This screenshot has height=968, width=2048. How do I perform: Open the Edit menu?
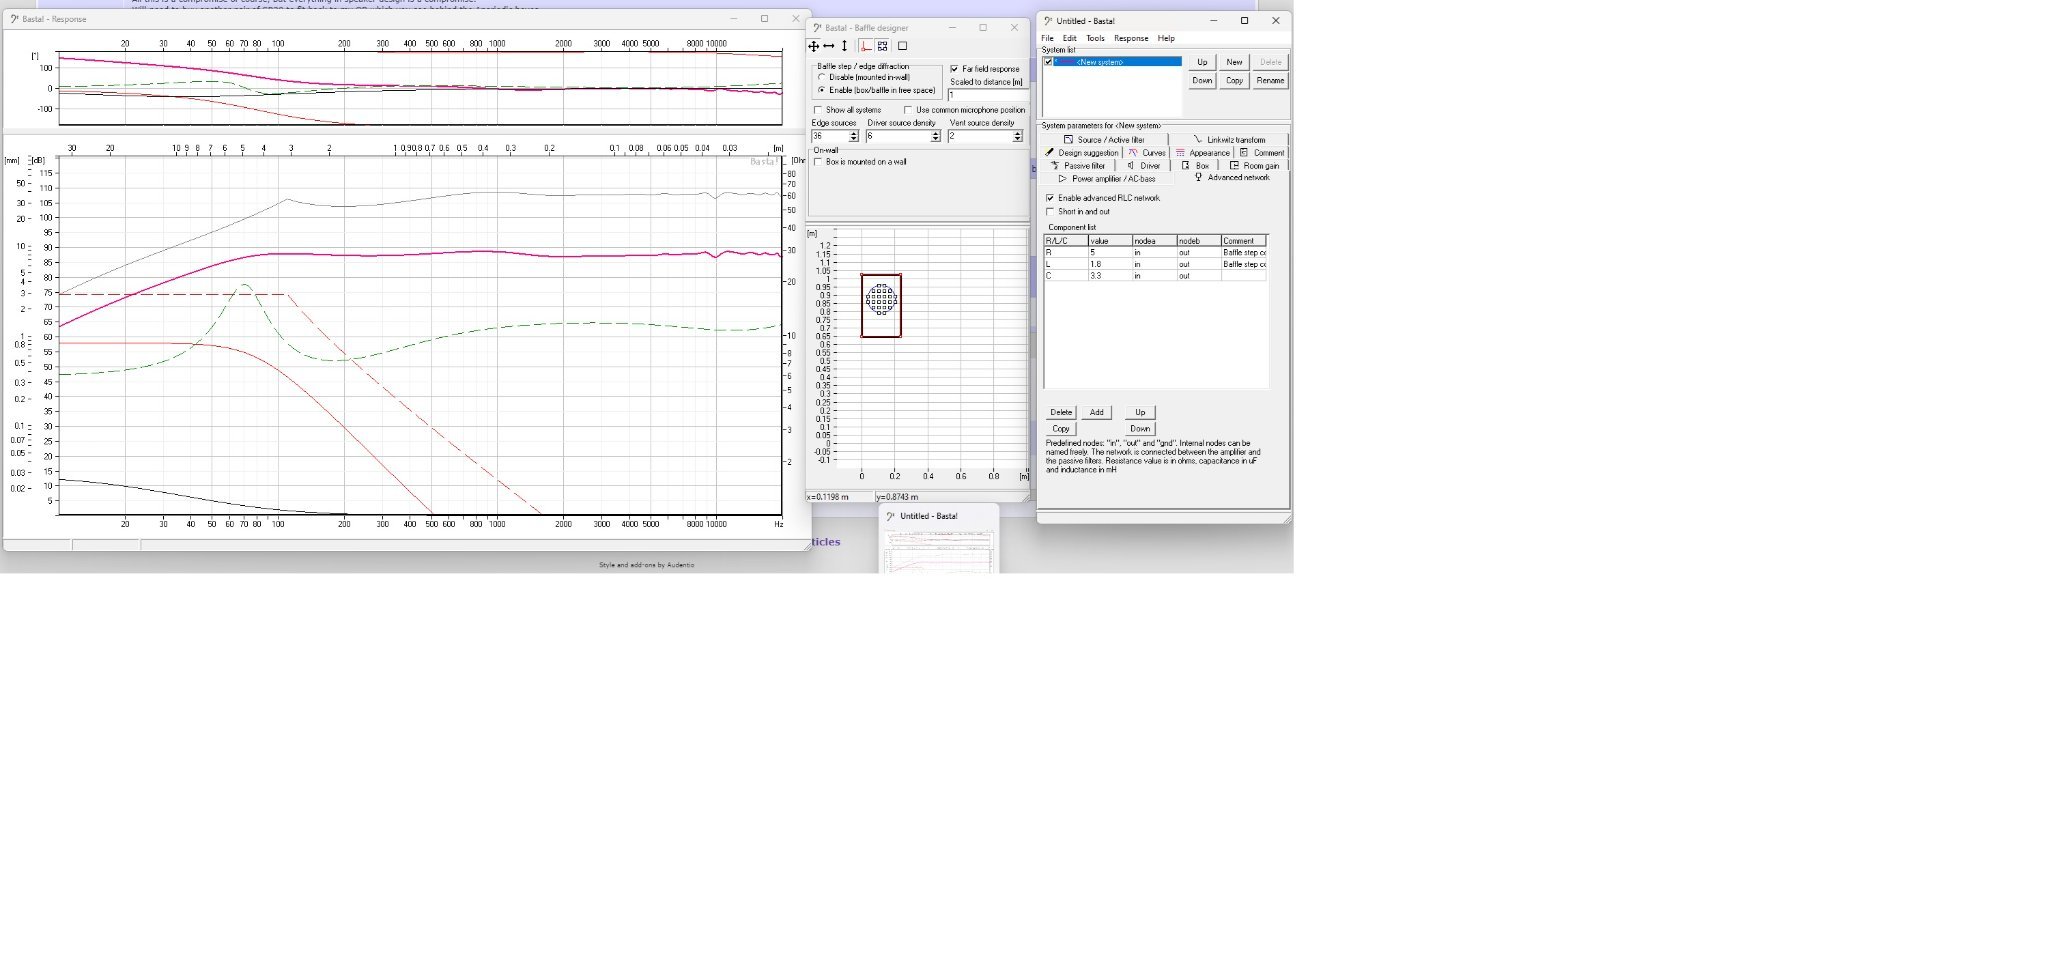point(1069,39)
